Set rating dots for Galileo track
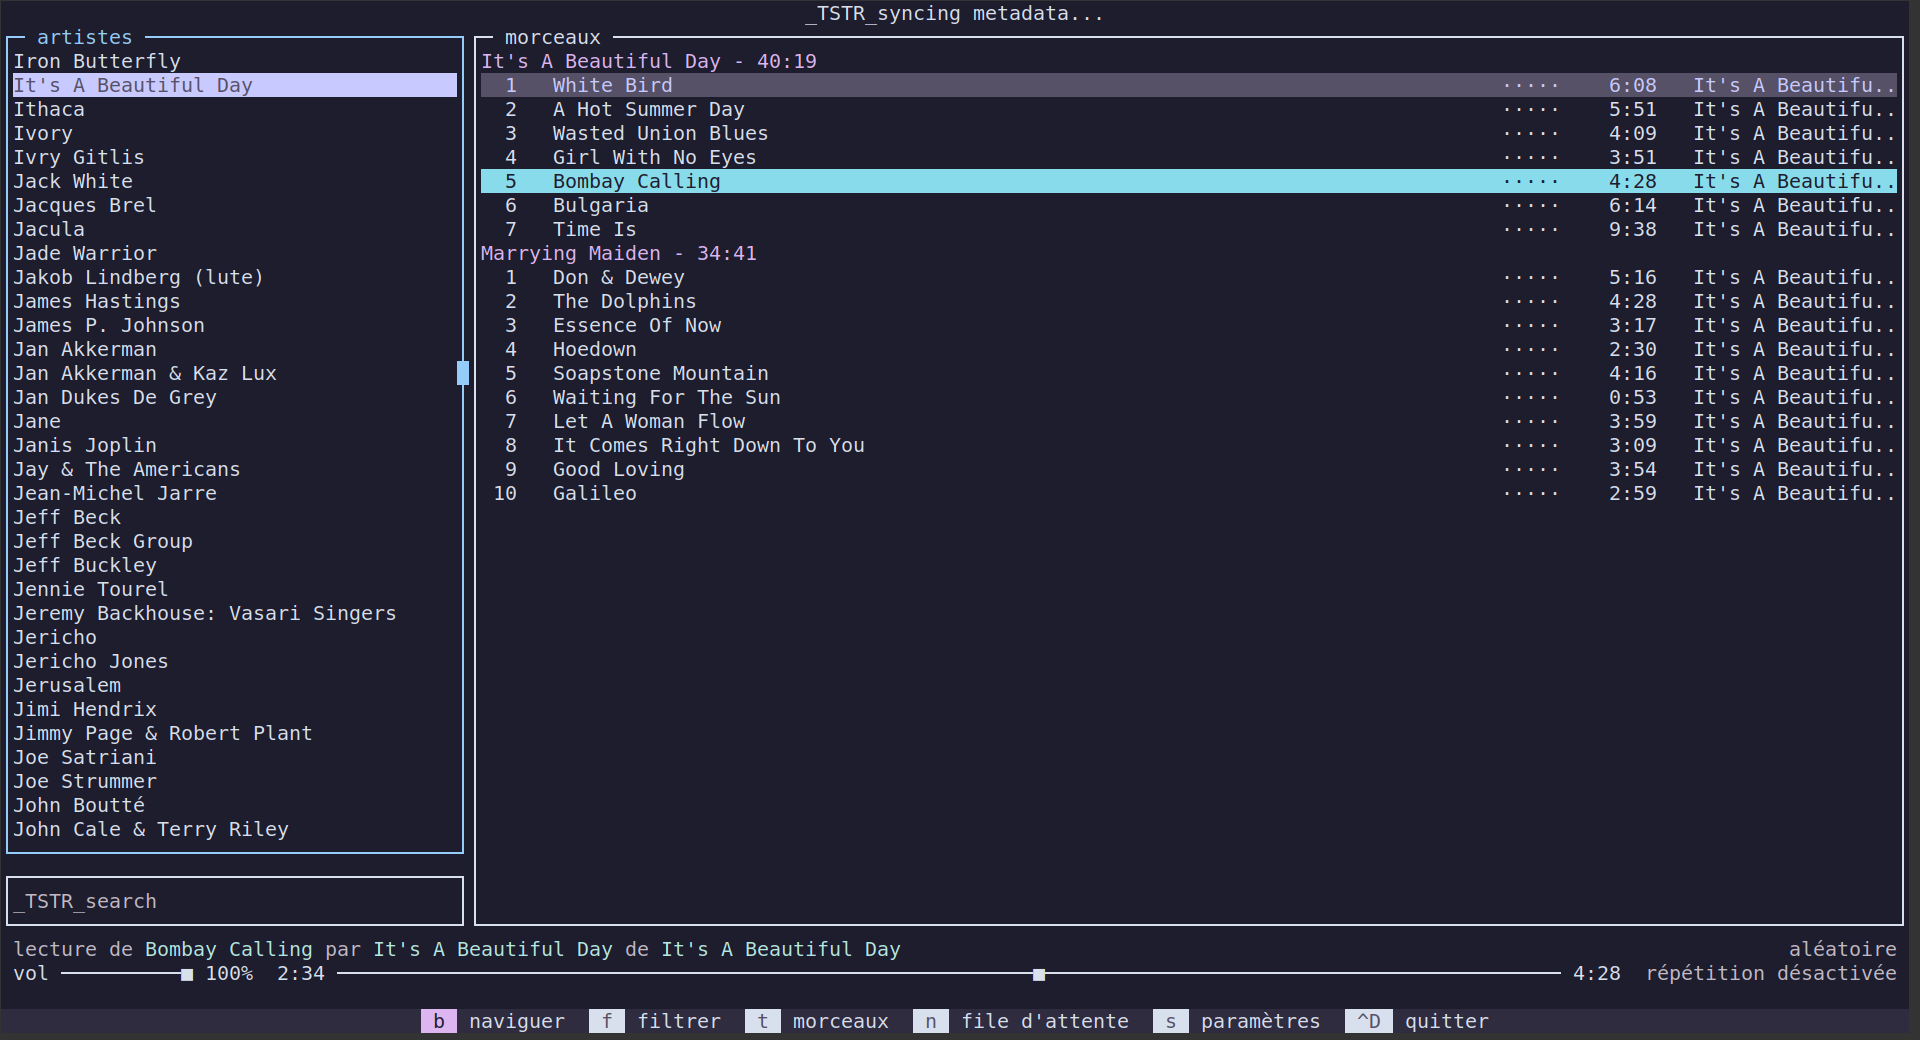The width and height of the screenshot is (1920, 1040). click(x=1530, y=494)
